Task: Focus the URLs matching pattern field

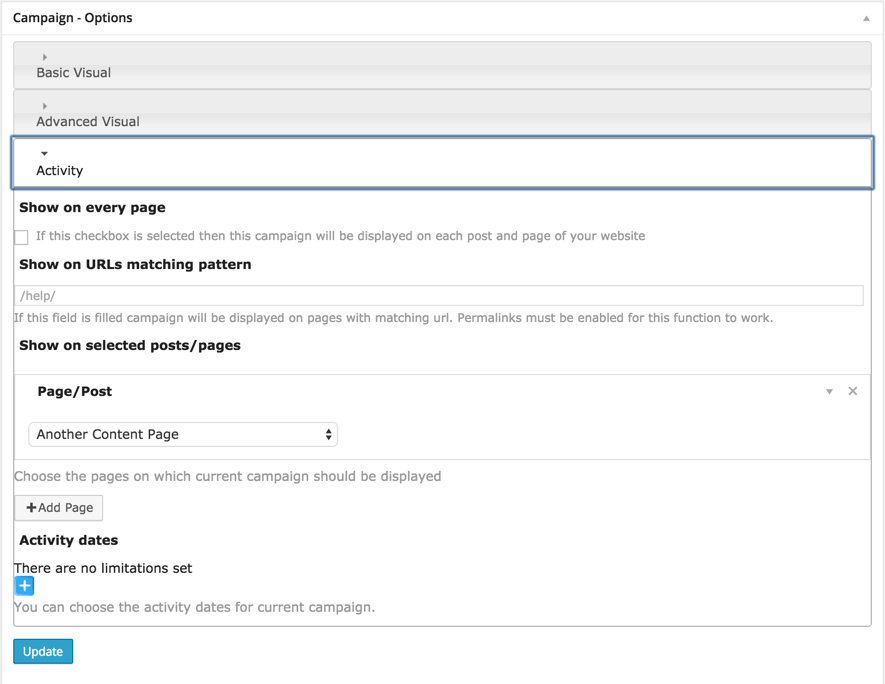Action: 439,296
